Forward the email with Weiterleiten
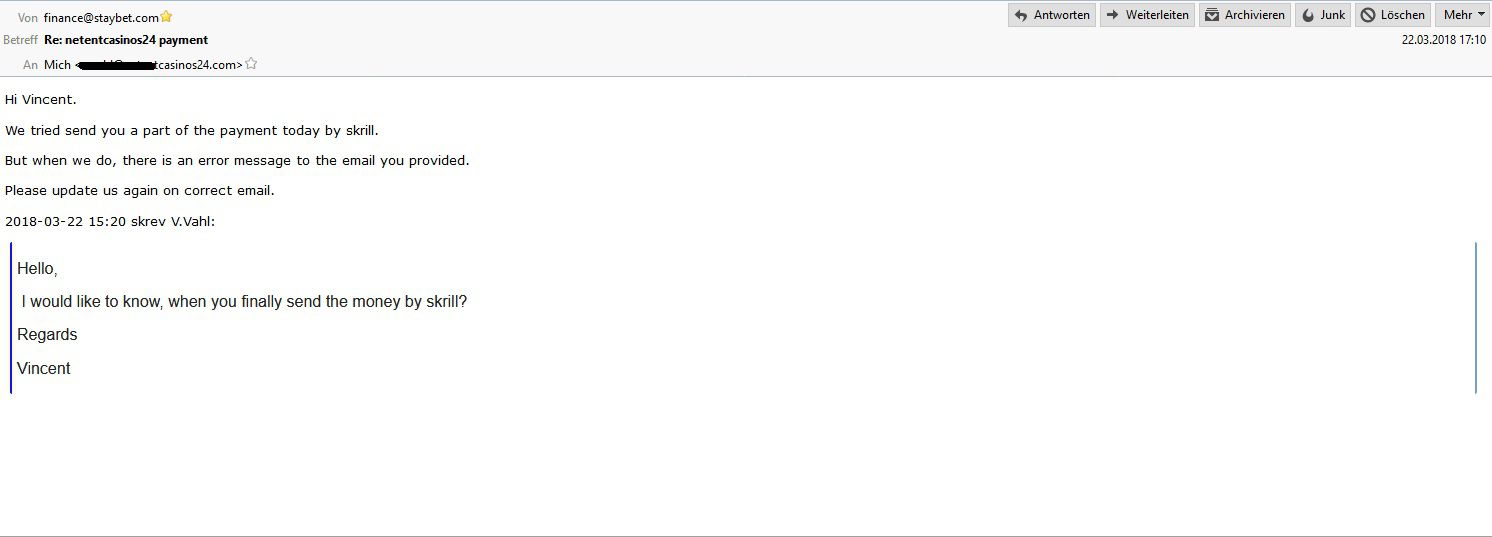Image resolution: width=1492 pixels, height=537 pixels. click(1147, 15)
